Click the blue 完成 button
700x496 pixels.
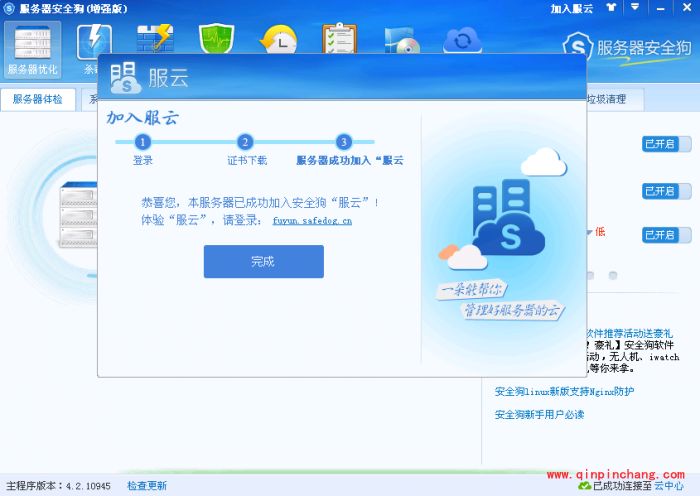[x=263, y=261]
